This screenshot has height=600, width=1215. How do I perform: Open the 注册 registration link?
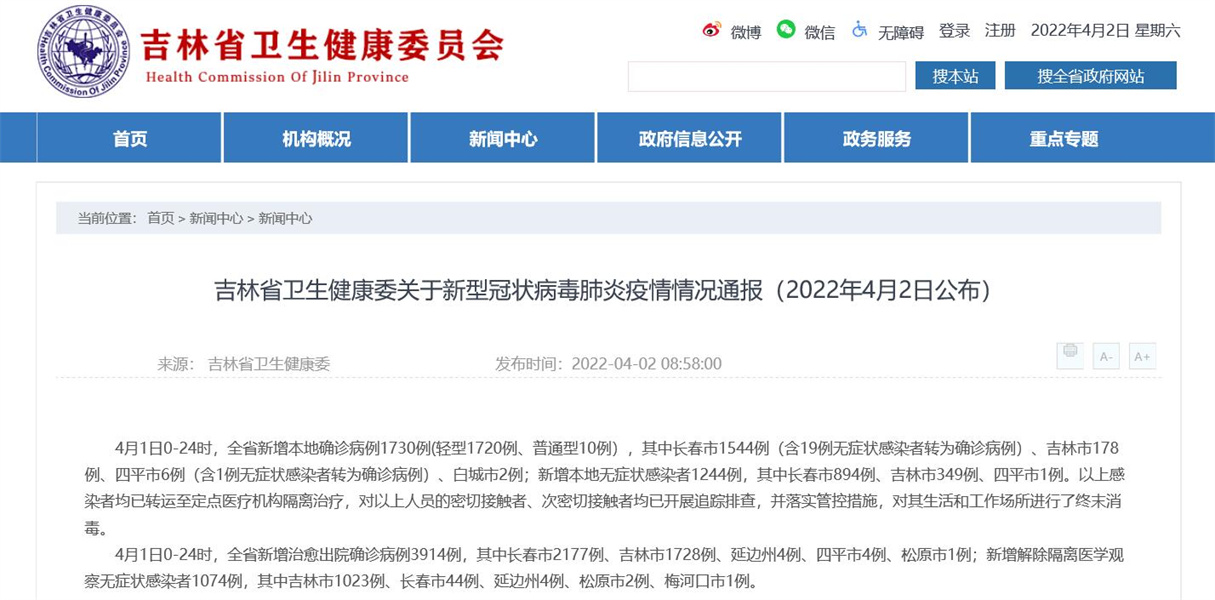click(999, 31)
